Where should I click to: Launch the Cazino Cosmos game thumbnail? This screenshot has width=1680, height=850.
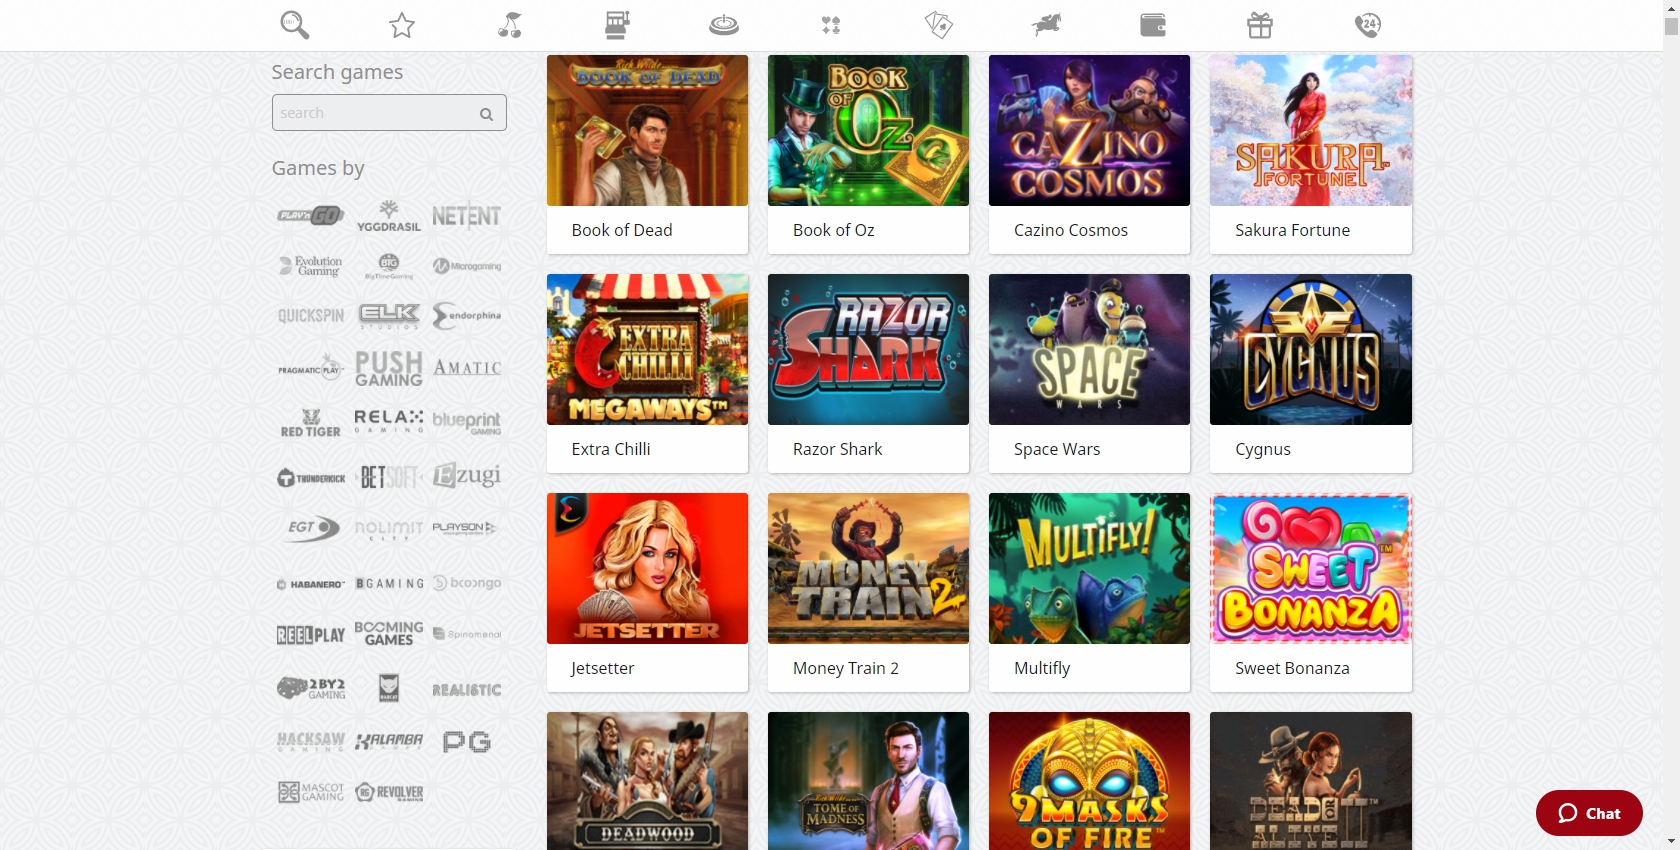(x=1089, y=130)
